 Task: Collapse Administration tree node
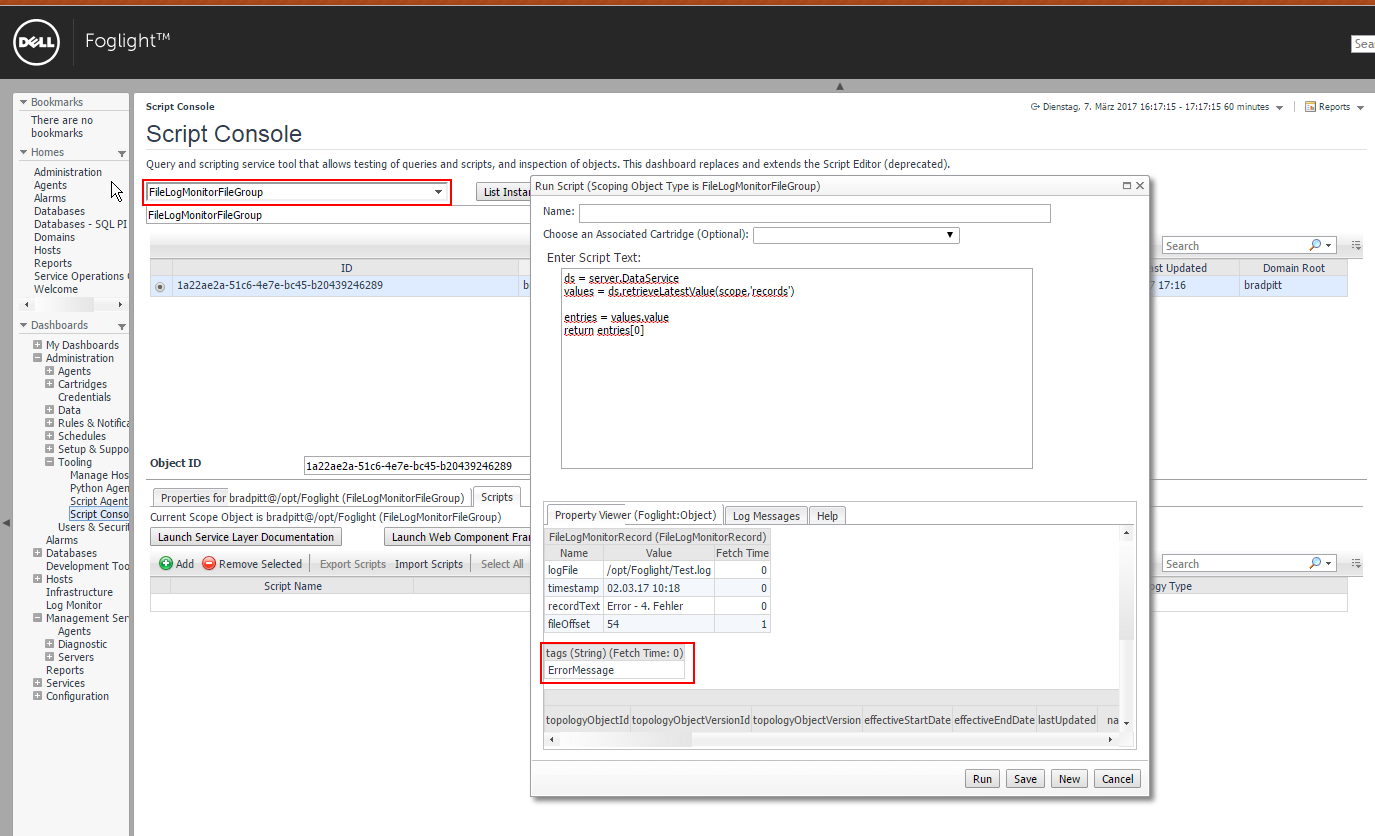click(x=37, y=358)
